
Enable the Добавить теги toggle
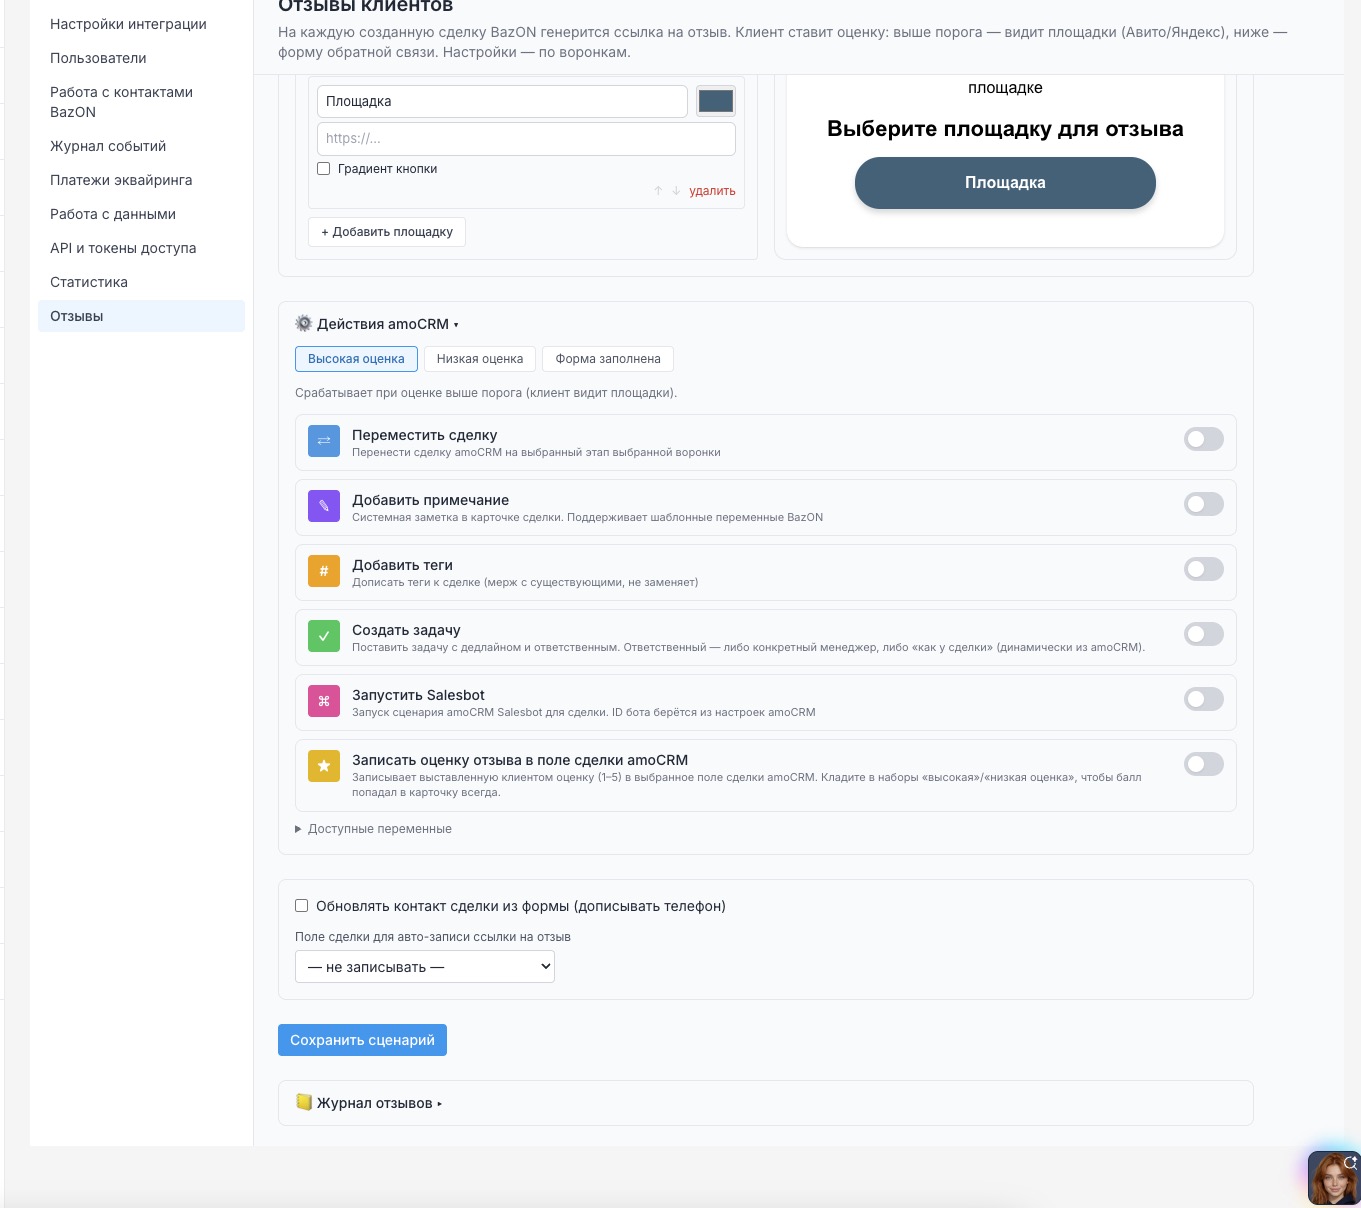(1204, 569)
